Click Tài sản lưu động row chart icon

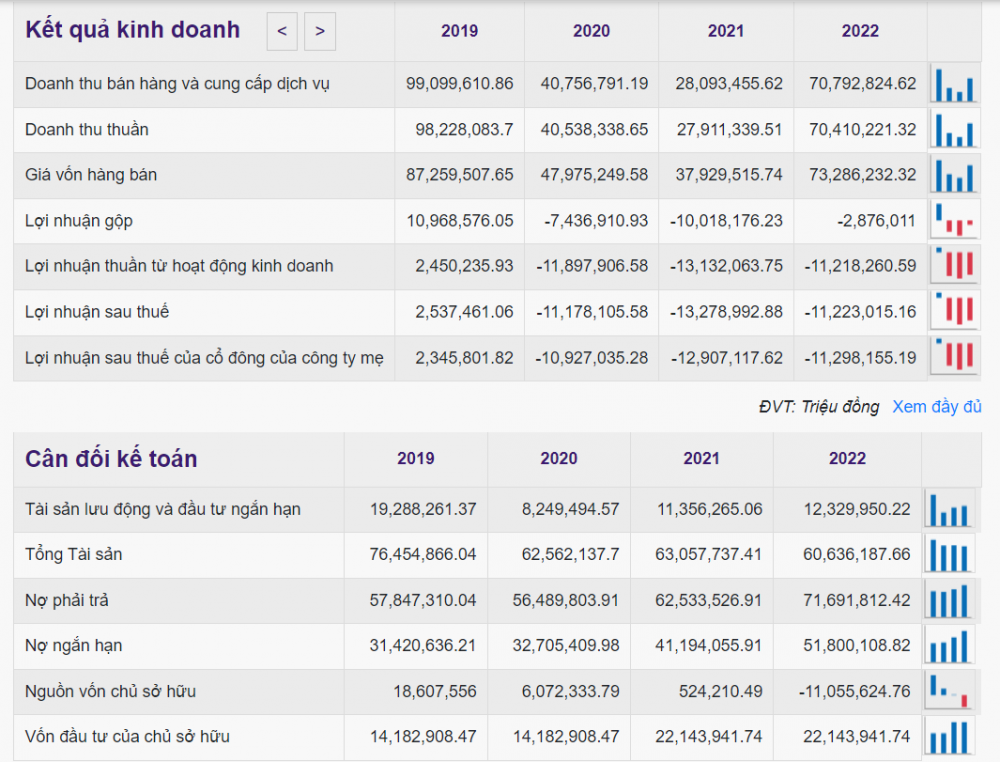point(948,509)
